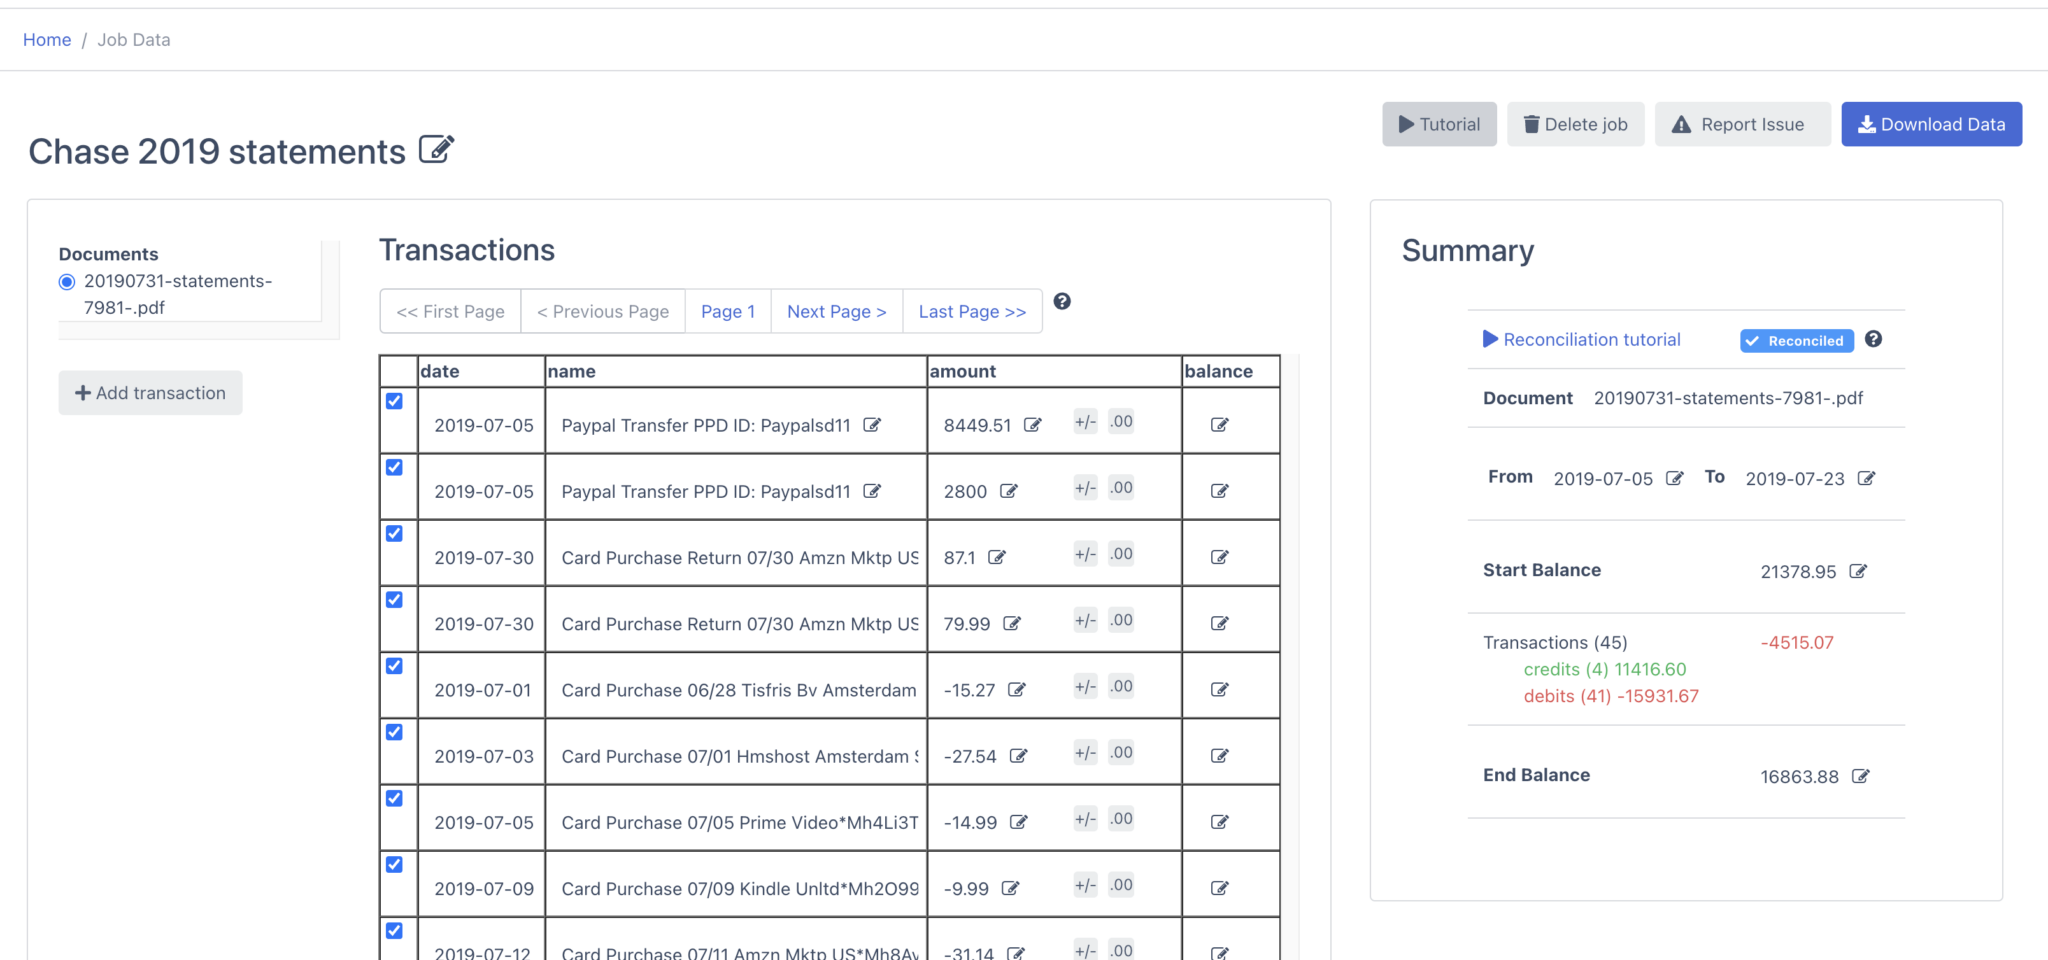This screenshot has height=960, width=2048.
Task: Edit the name of the first Paypal Transfer
Action: point(872,424)
